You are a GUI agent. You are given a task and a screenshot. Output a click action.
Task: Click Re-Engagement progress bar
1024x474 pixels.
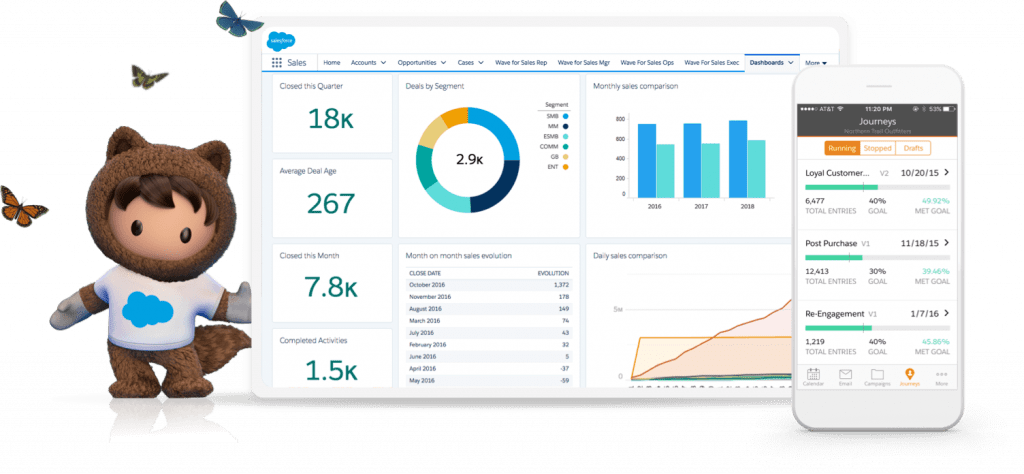click(x=877, y=328)
